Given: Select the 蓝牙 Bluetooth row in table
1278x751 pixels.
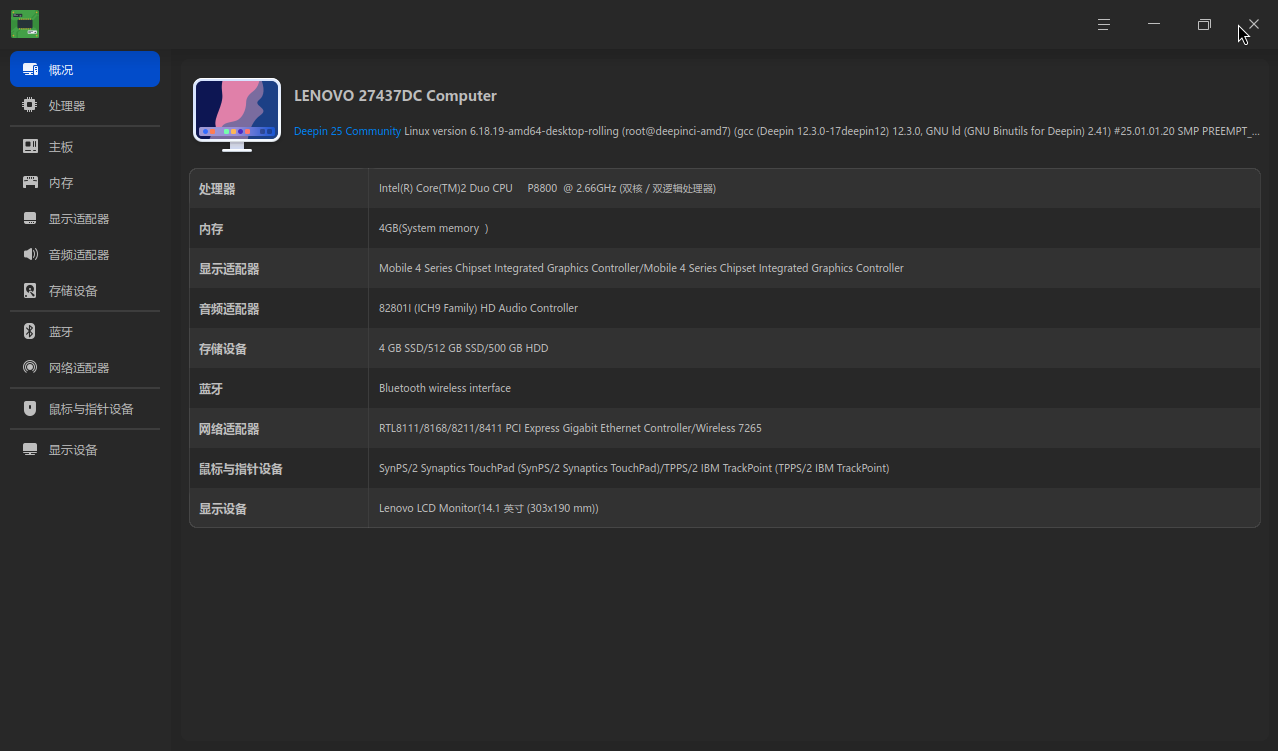Looking at the screenshot, I should point(724,389).
